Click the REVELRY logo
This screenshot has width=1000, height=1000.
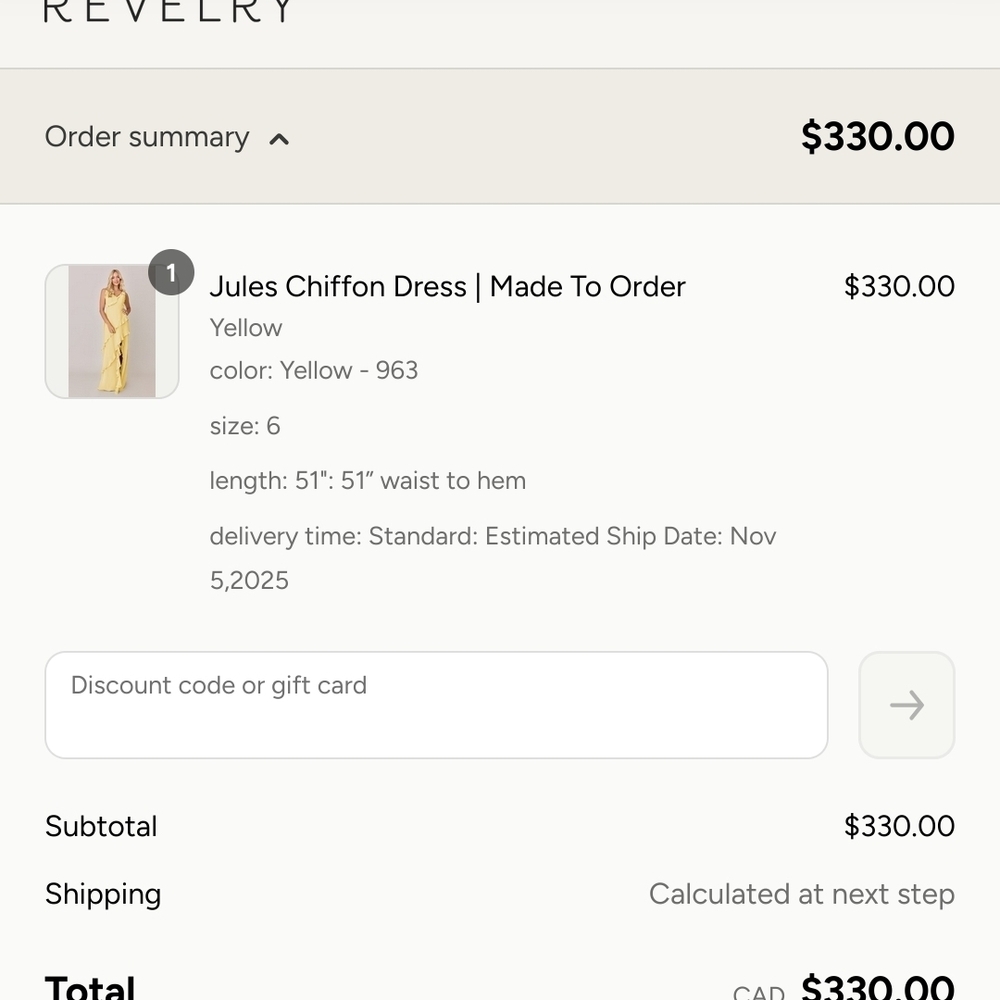pos(168,10)
